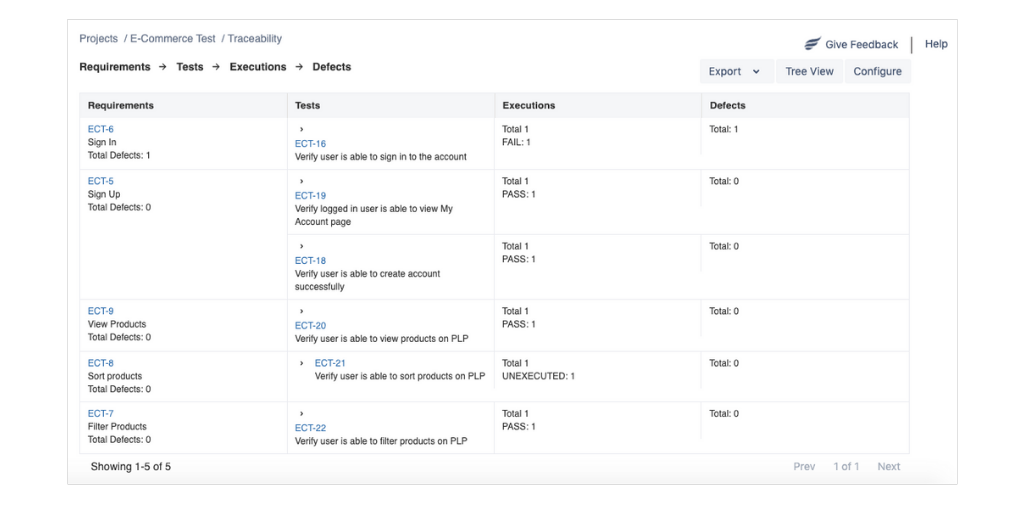The width and height of the screenshot is (1024, 512).
Task: Expand the ECT-21 test row chevron
Action: (302, 364)
